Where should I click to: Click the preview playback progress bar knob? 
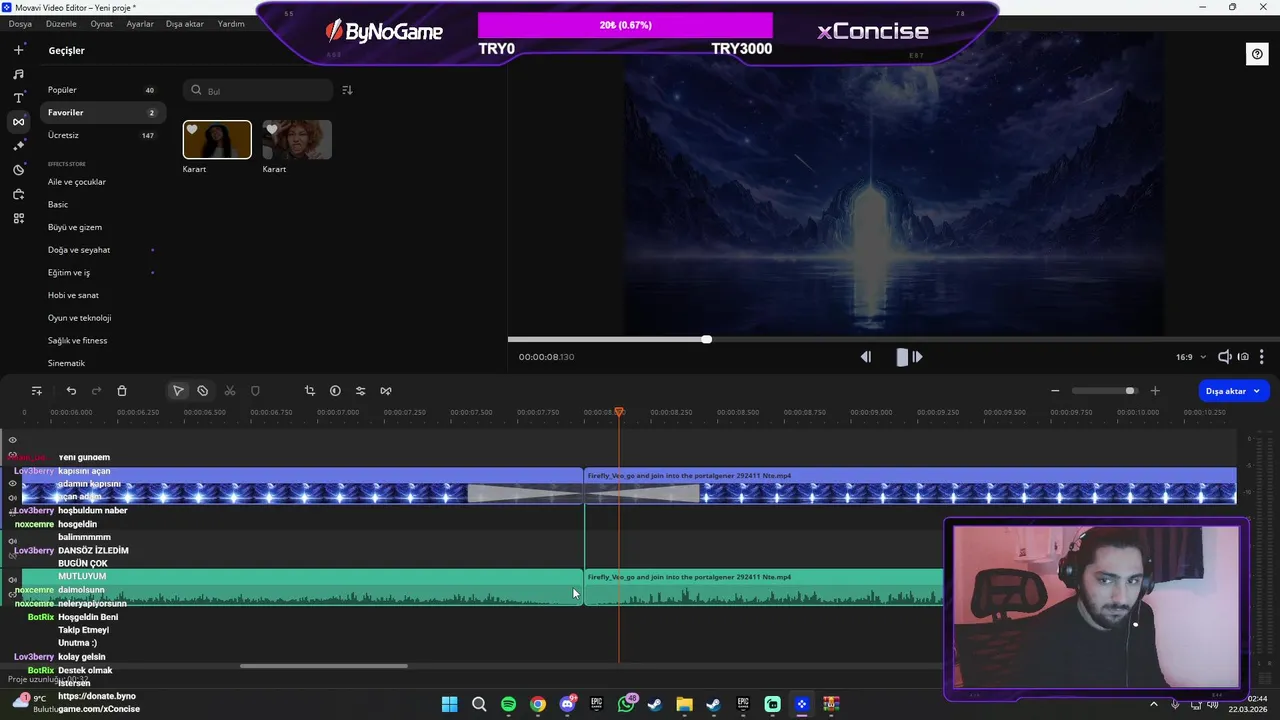707,339
